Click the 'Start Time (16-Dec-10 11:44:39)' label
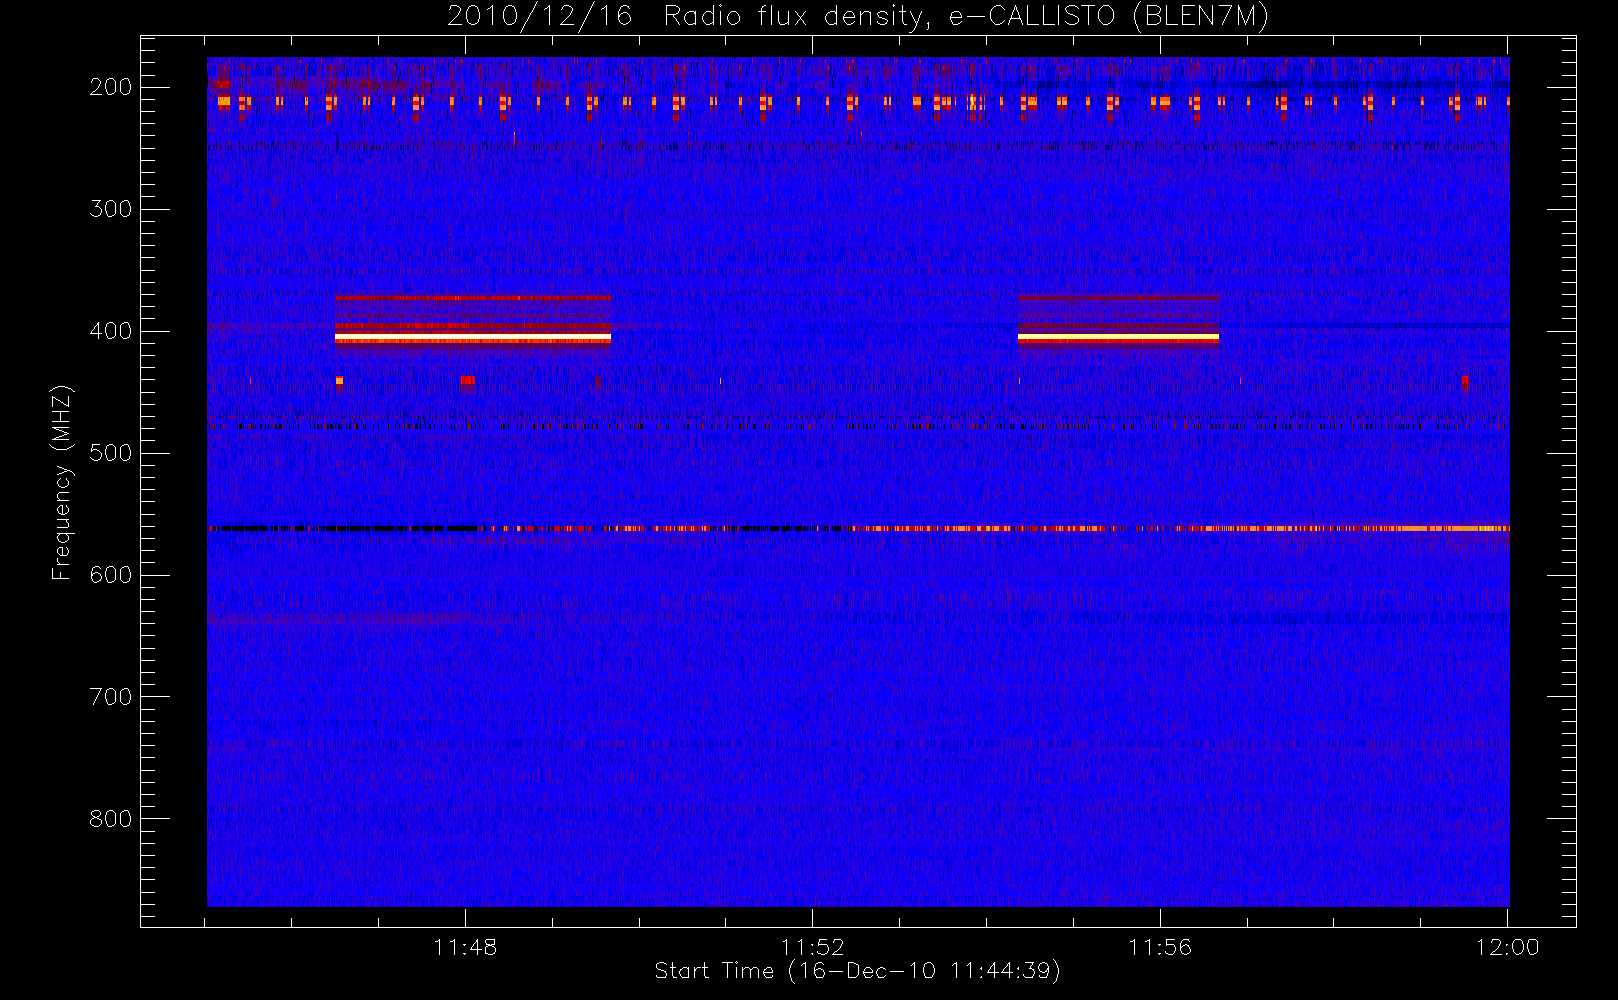 pyautogui.click(x=857, y=971)
